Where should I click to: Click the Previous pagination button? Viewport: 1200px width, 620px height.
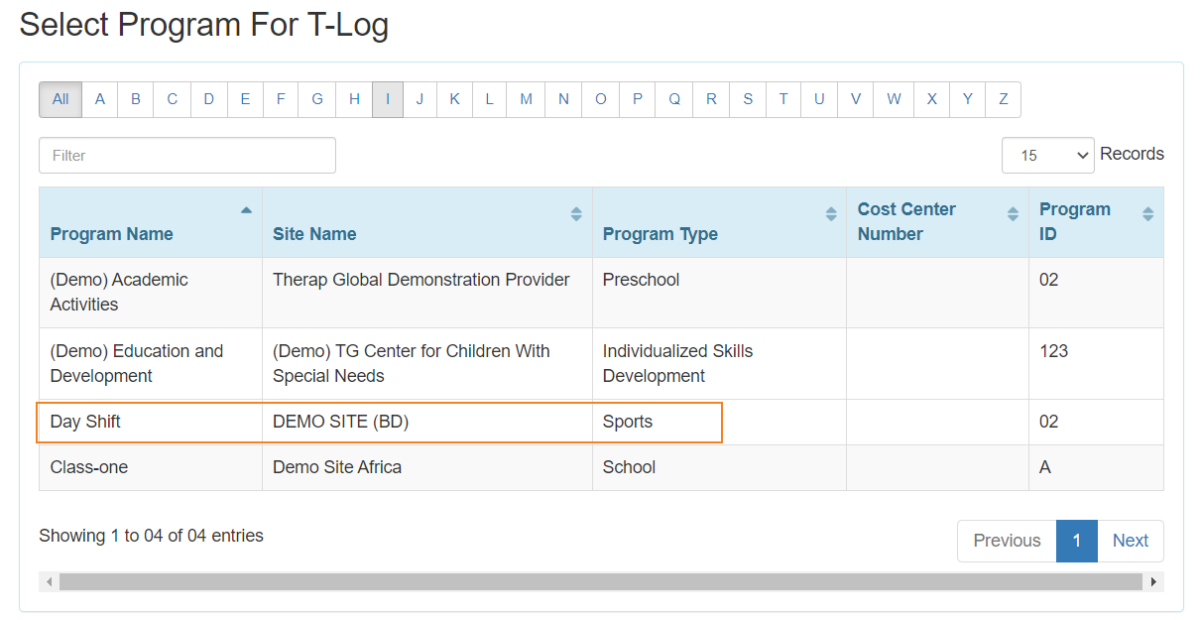coord(1006,540)
